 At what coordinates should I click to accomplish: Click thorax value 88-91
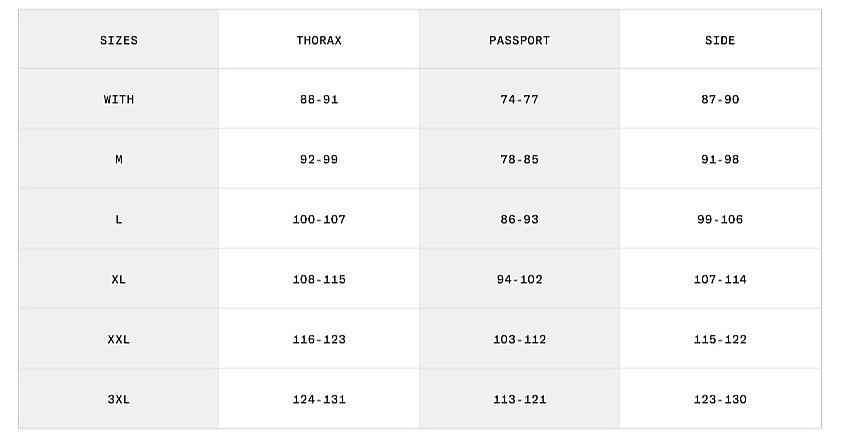pyautogui.click(x=319, y=100)
